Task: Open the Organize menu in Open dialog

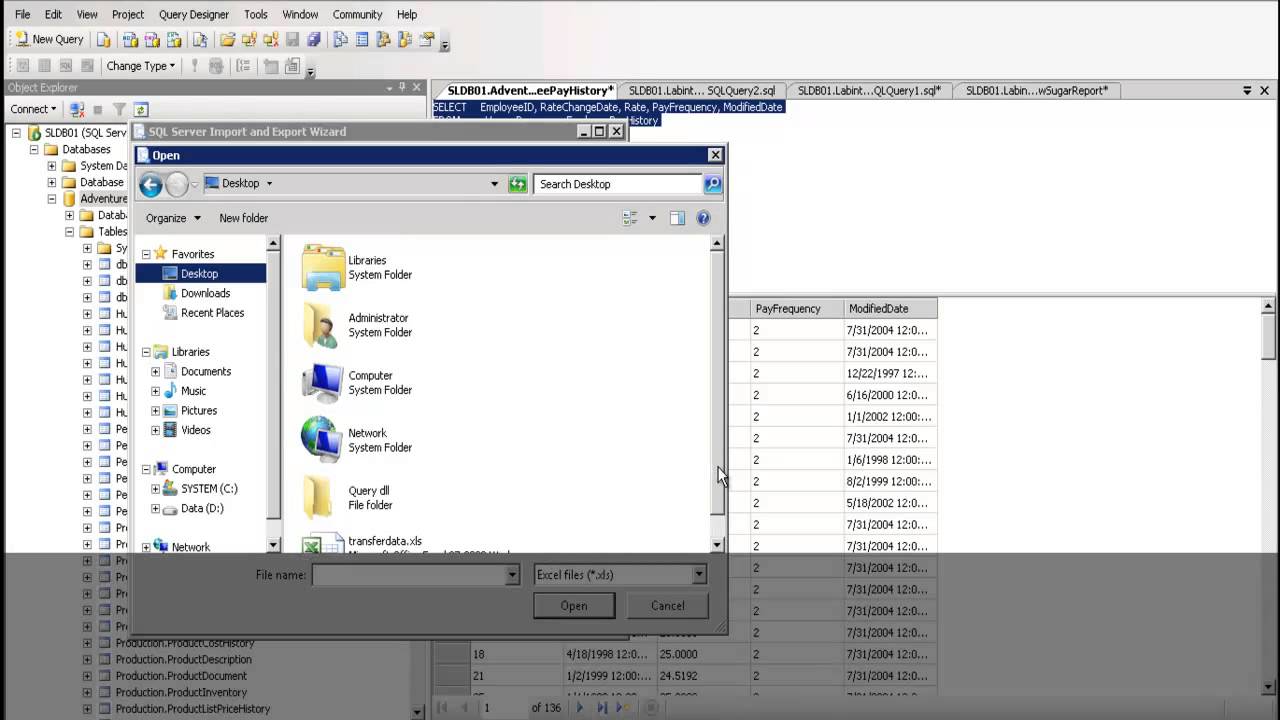Action: pos(173,218)
